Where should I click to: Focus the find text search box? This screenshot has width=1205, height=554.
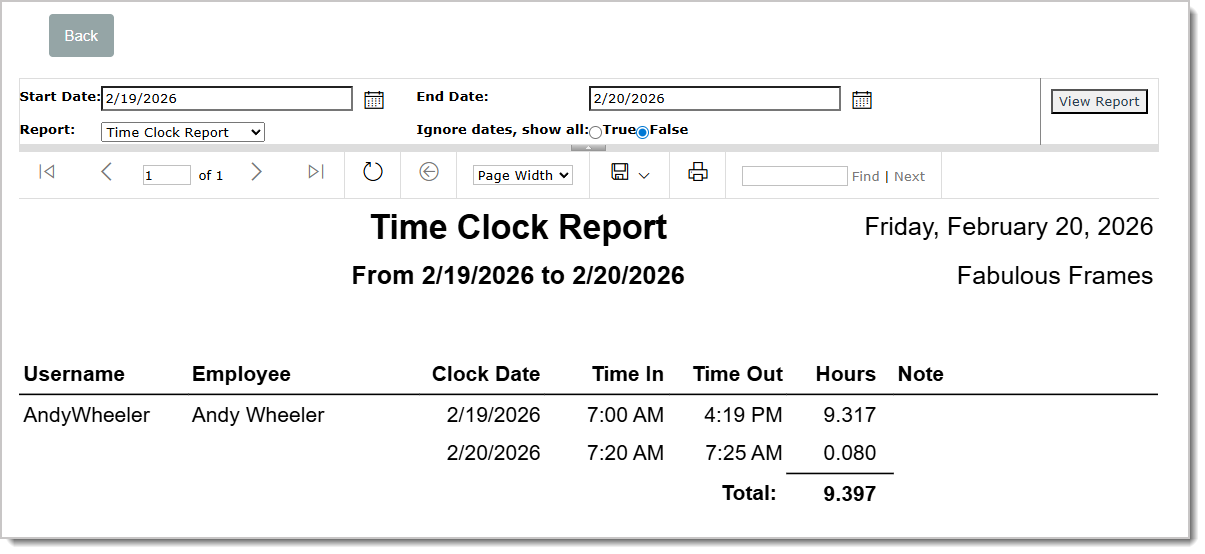tap(794, 176)
